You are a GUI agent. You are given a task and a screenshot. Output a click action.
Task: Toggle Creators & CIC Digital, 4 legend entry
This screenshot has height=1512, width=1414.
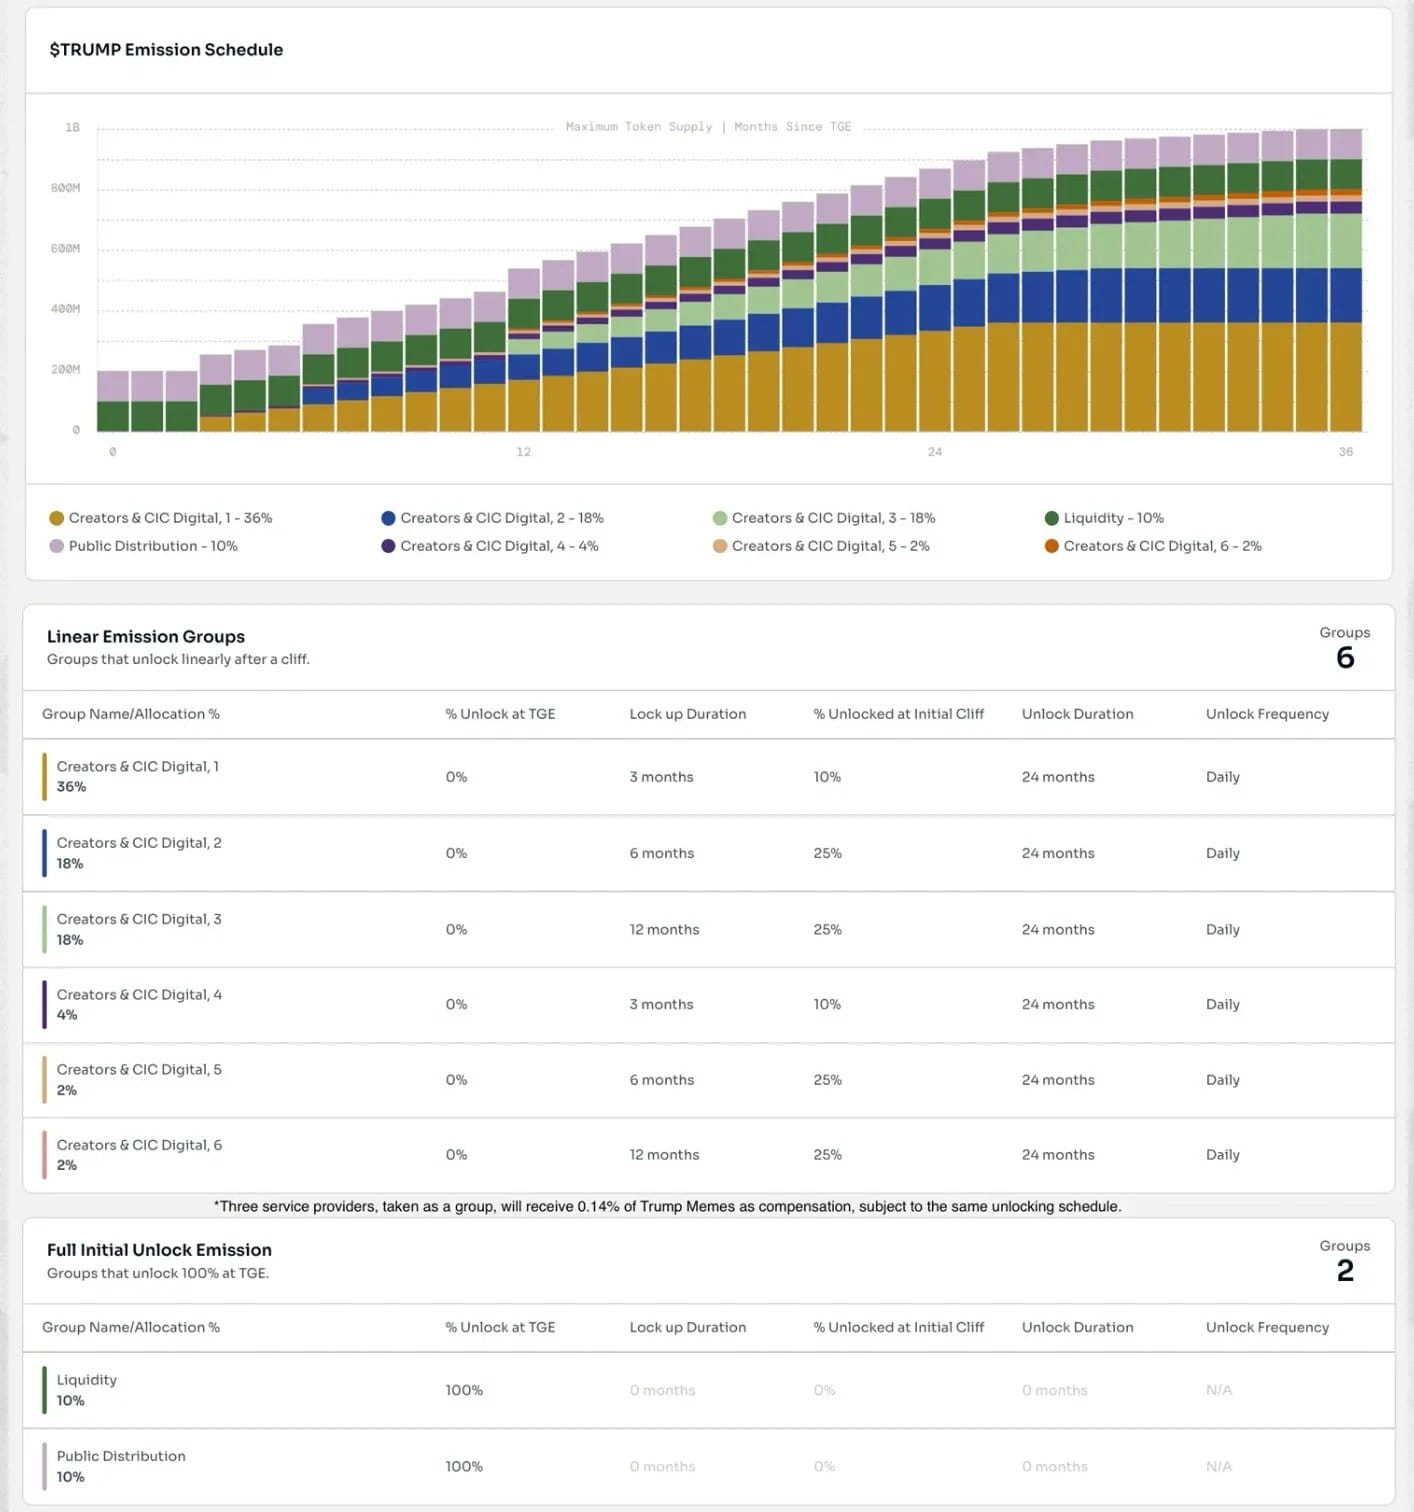(498, 546)
